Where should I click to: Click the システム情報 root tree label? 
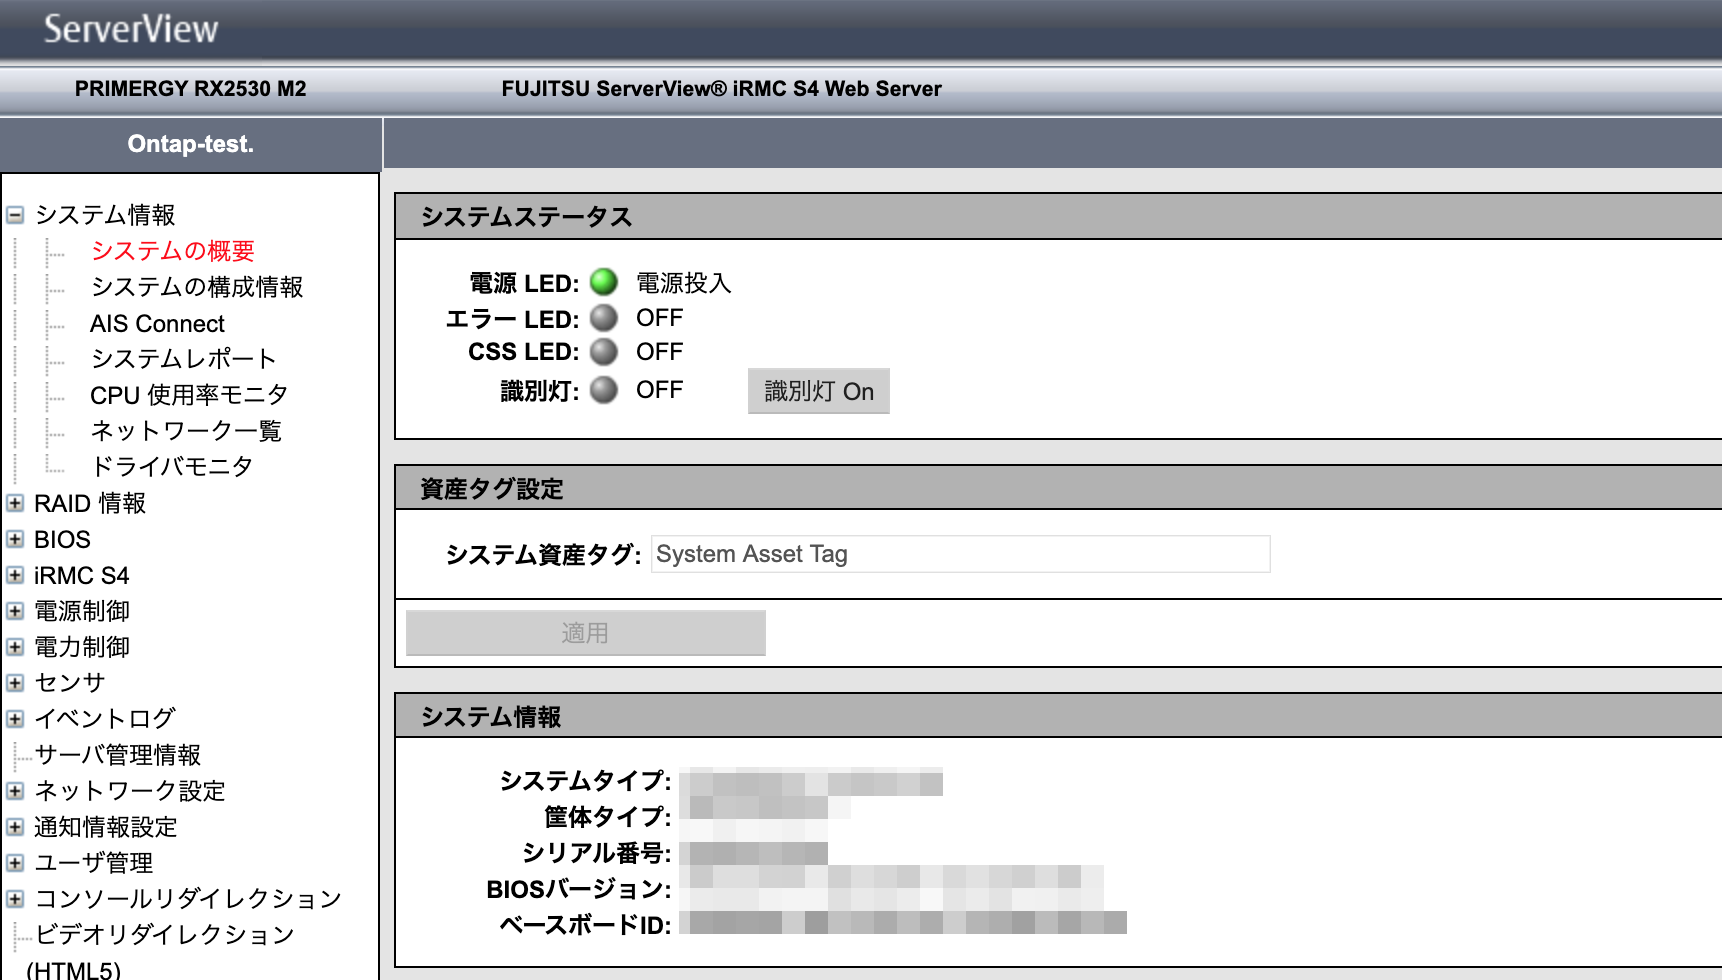[105, 215]
